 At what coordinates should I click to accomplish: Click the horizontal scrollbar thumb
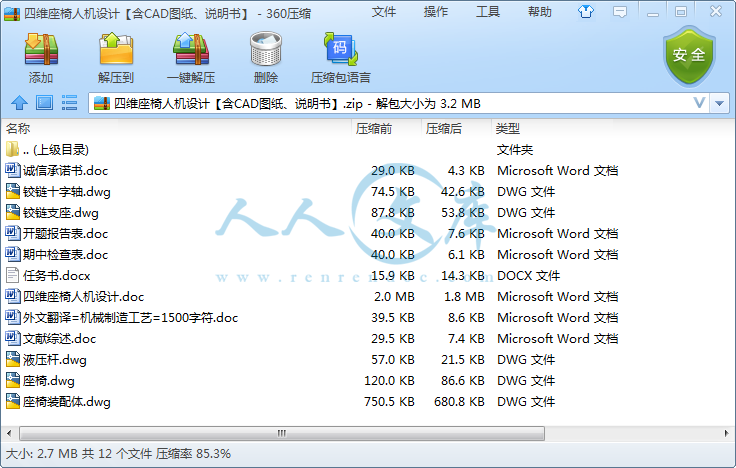click(x=282, y=433)
